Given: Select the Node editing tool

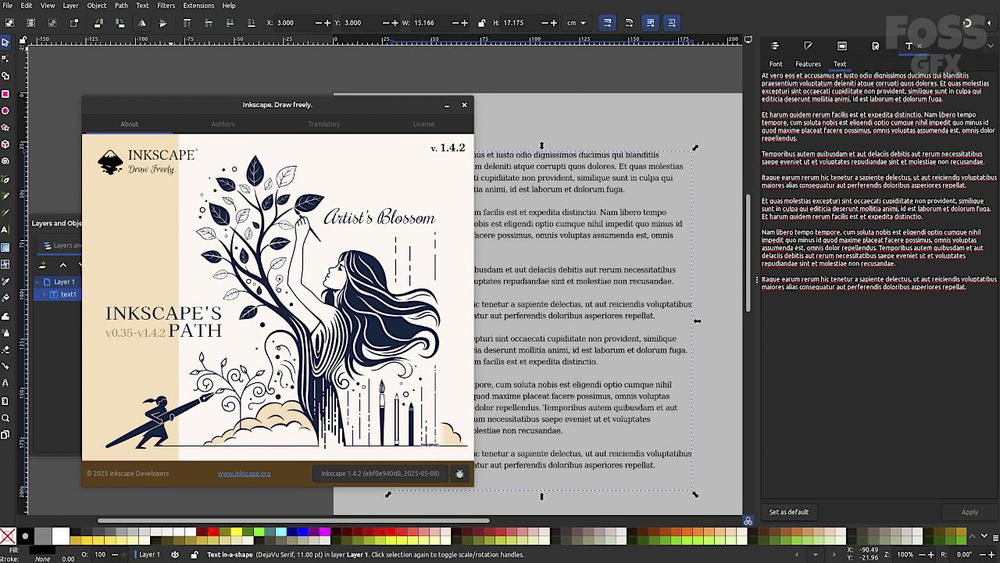Looking at the screenshot, I should point(6,59).
